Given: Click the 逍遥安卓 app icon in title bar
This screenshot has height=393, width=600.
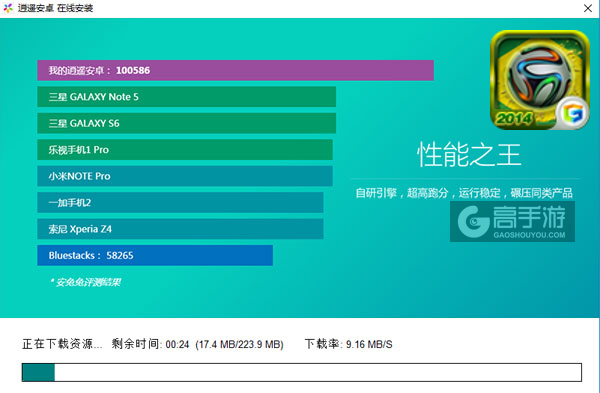Looking at the screenshot, I should [8, 8].
